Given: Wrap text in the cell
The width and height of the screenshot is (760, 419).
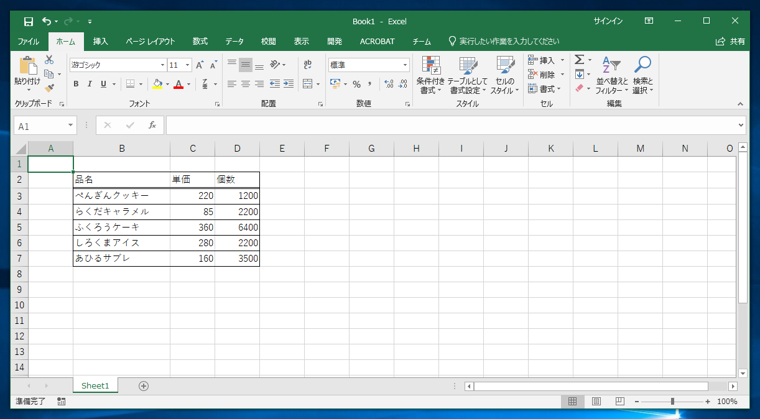Looking at the screenshot, I should coord(308,64).
